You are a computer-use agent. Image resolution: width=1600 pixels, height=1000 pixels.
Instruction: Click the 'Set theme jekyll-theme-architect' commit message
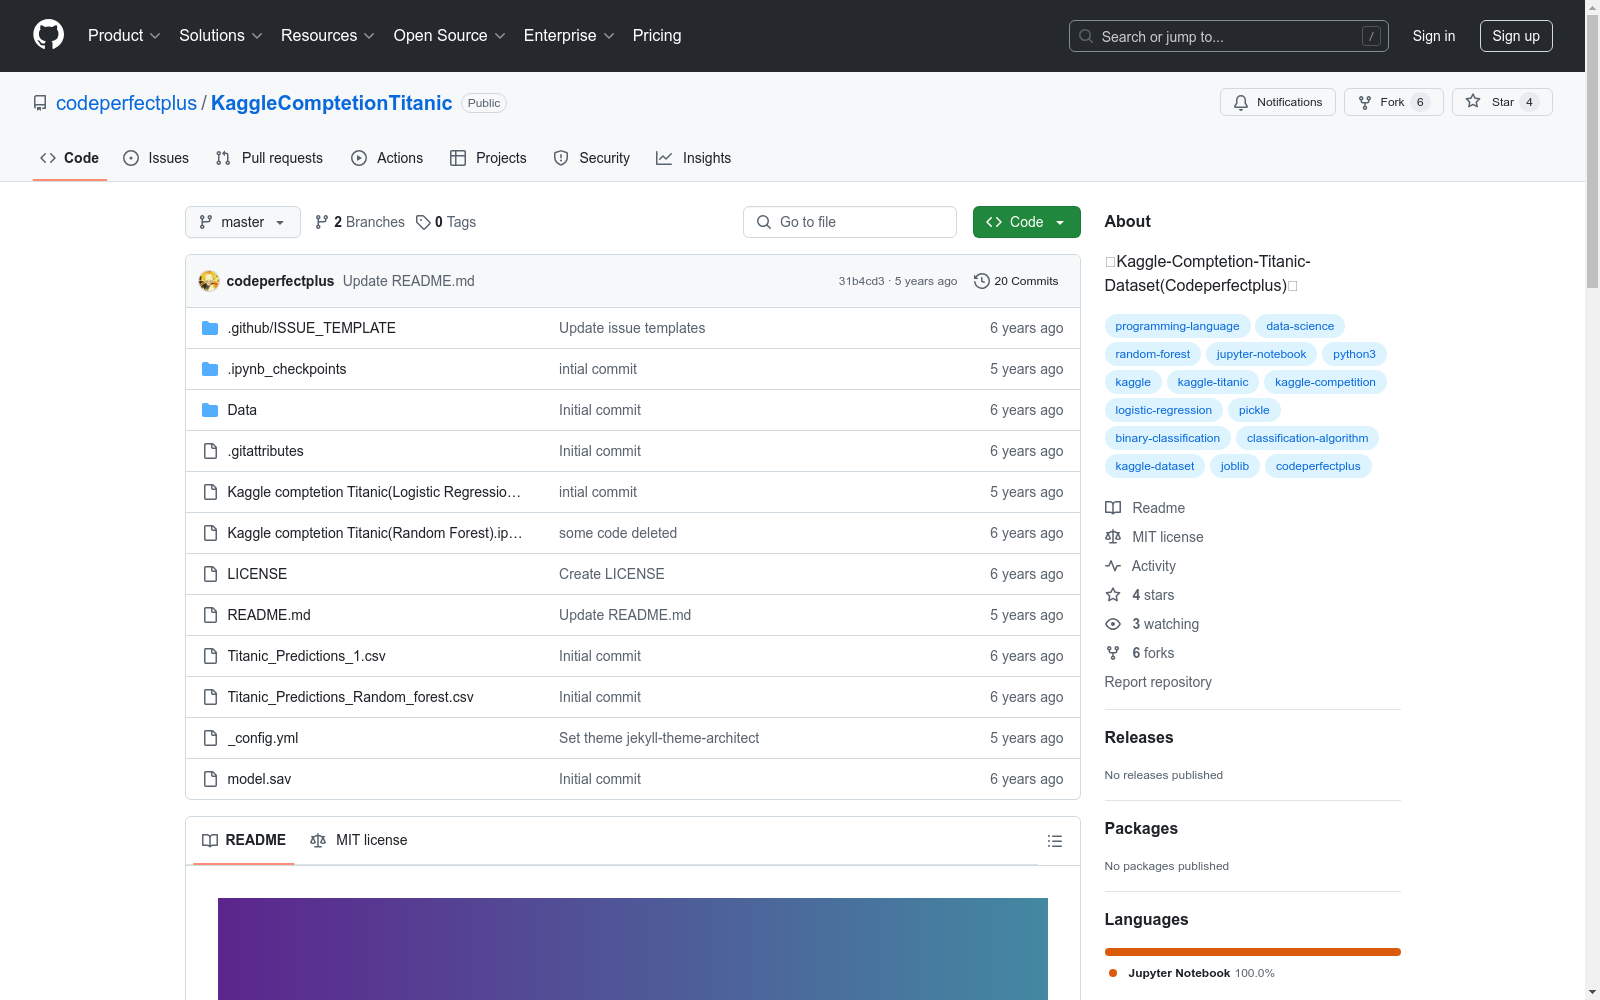coord(659,738)
